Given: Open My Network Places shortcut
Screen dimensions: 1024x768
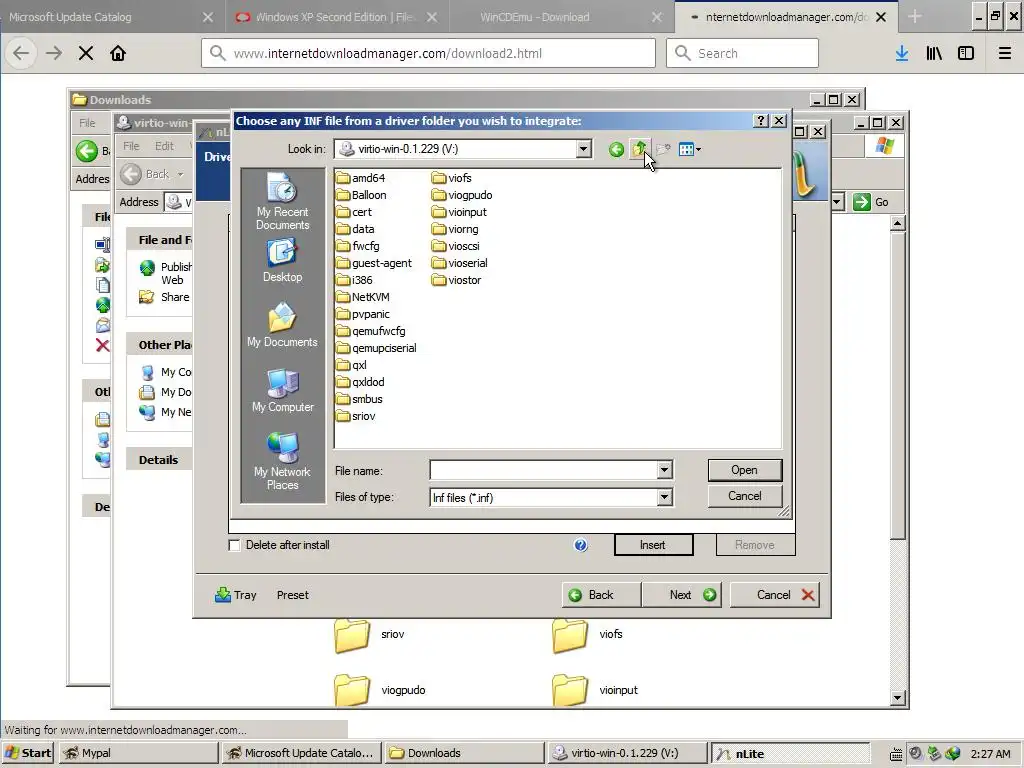Looking at the screenshot, I should point(283,461).
